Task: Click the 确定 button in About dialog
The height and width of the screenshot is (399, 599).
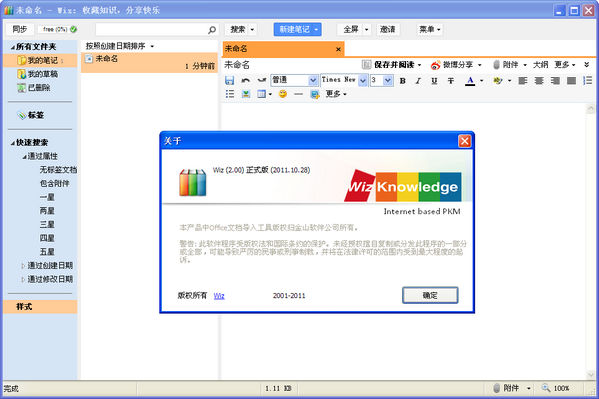Action: (x=430, y=295)
